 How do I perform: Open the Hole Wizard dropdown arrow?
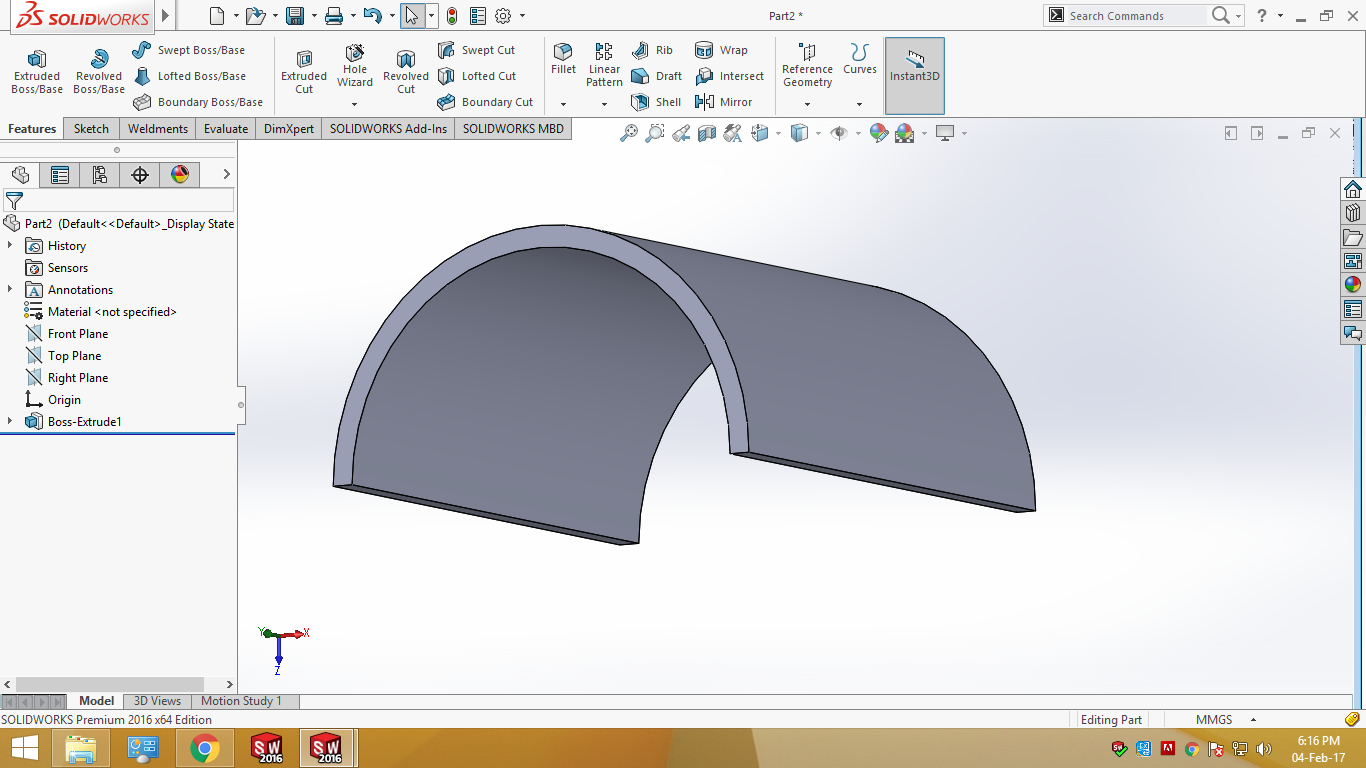(x=355, y=104)
